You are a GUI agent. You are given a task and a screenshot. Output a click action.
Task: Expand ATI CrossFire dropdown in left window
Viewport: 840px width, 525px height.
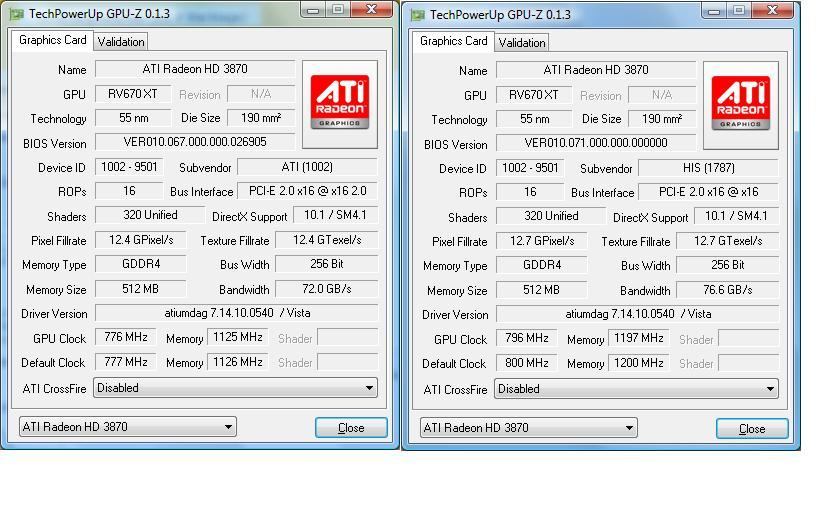coord(235,388)
